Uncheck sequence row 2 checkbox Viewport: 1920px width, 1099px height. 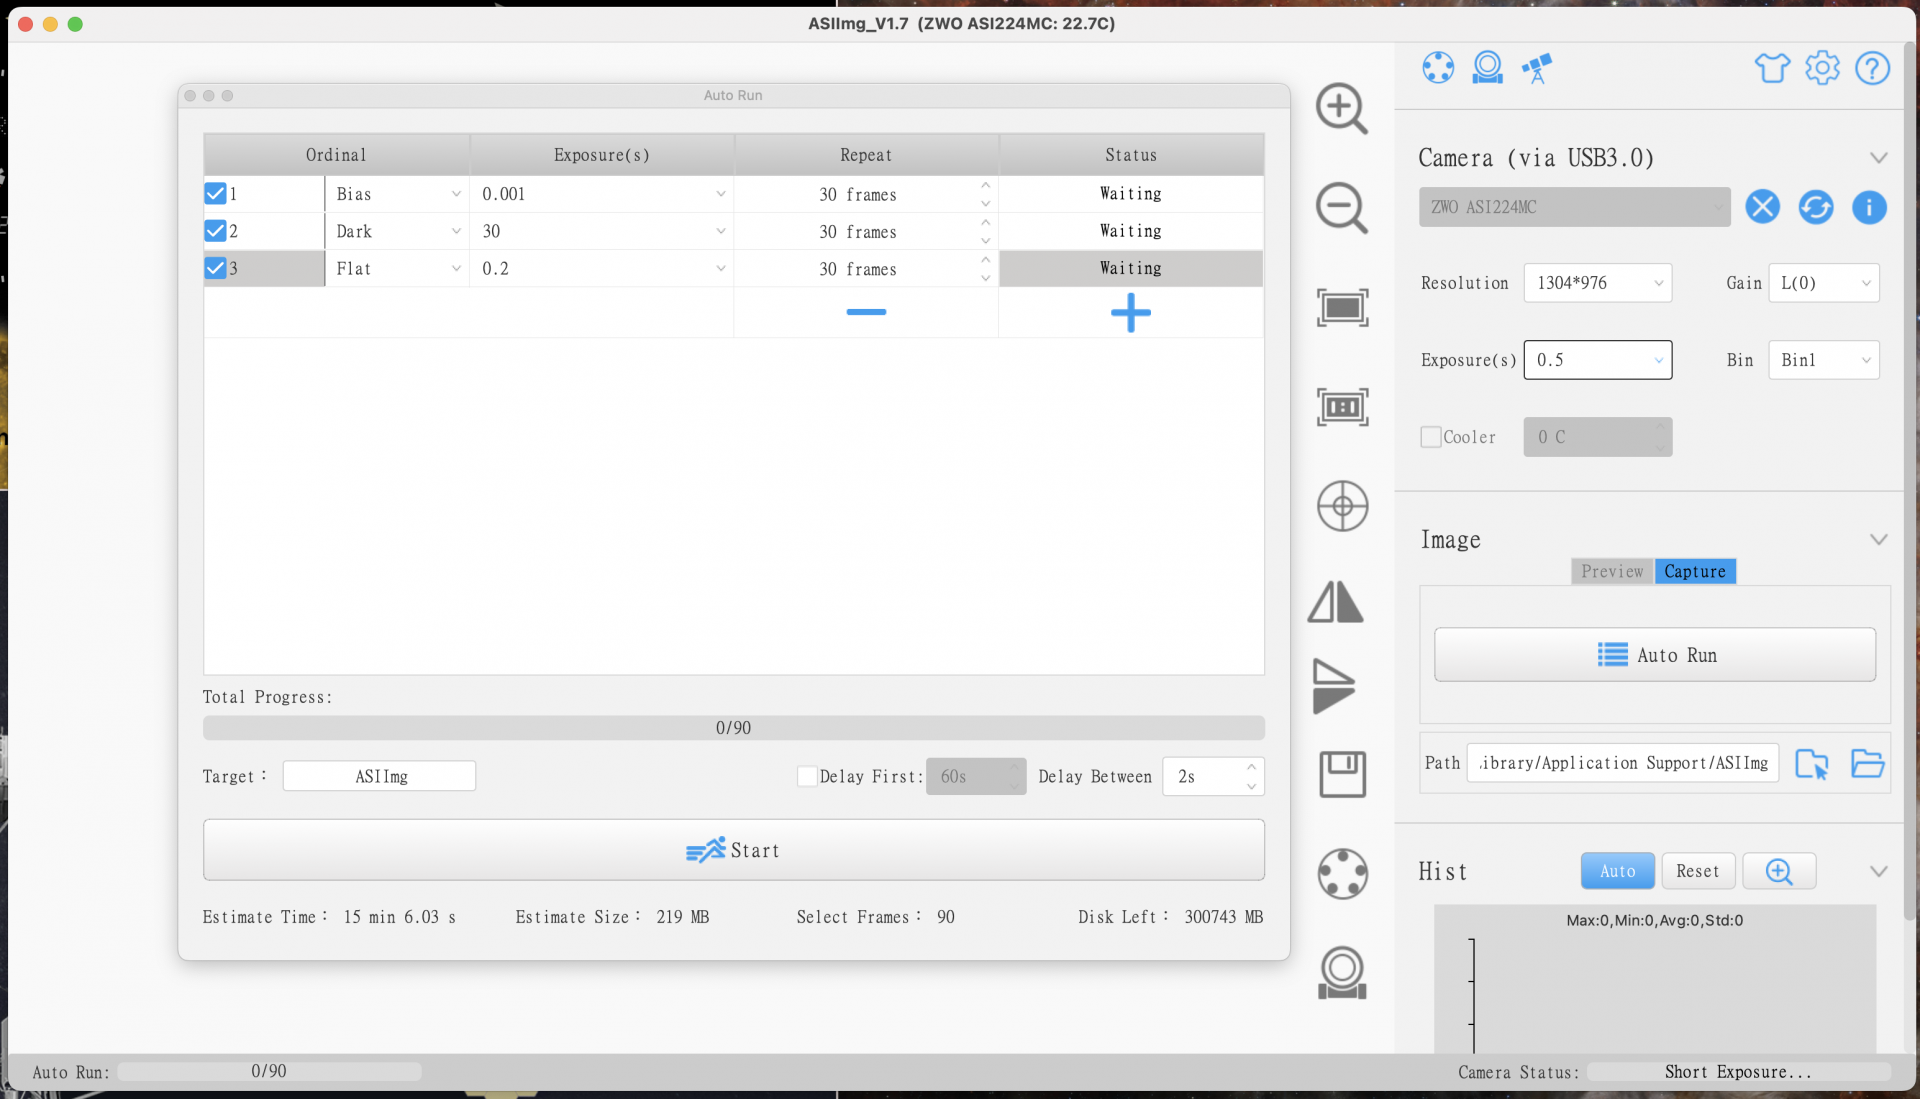[x=215, y=231]
